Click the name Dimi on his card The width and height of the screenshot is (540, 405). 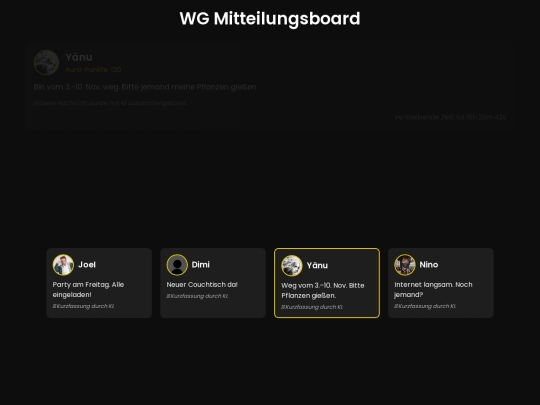200,264
